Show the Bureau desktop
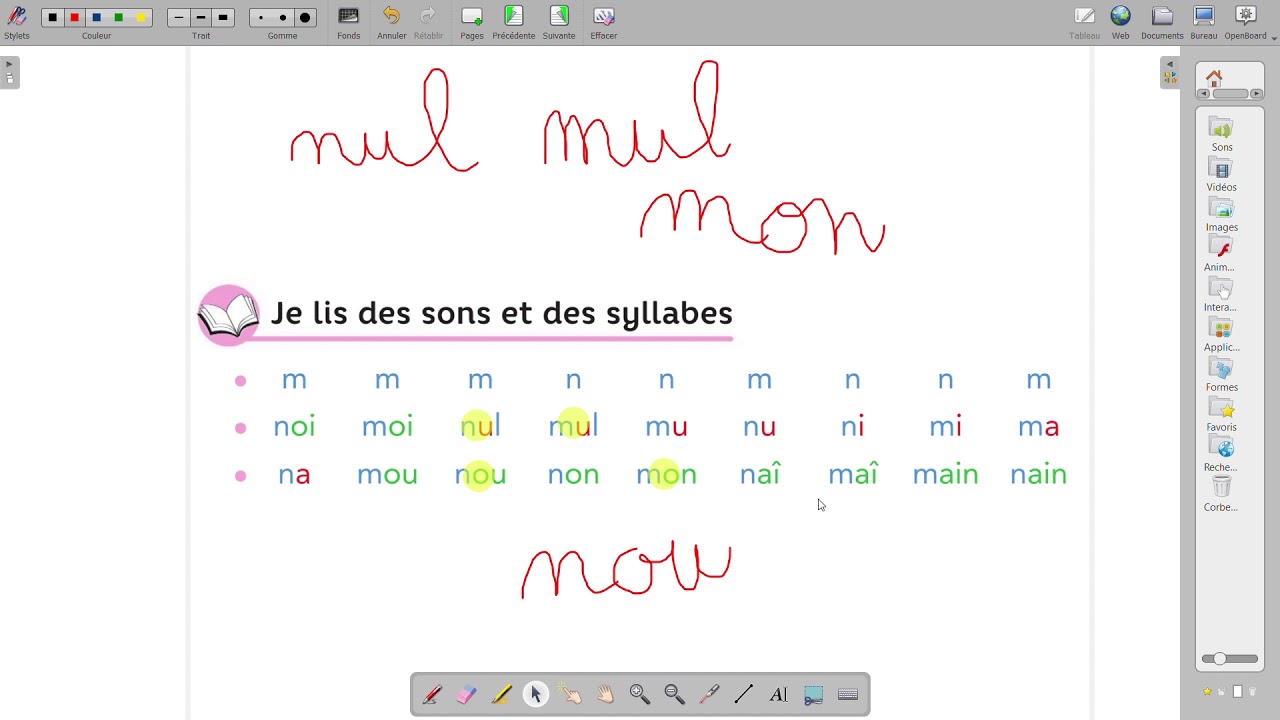This screenshot has width=1280, height=720. click(1204, 22)
